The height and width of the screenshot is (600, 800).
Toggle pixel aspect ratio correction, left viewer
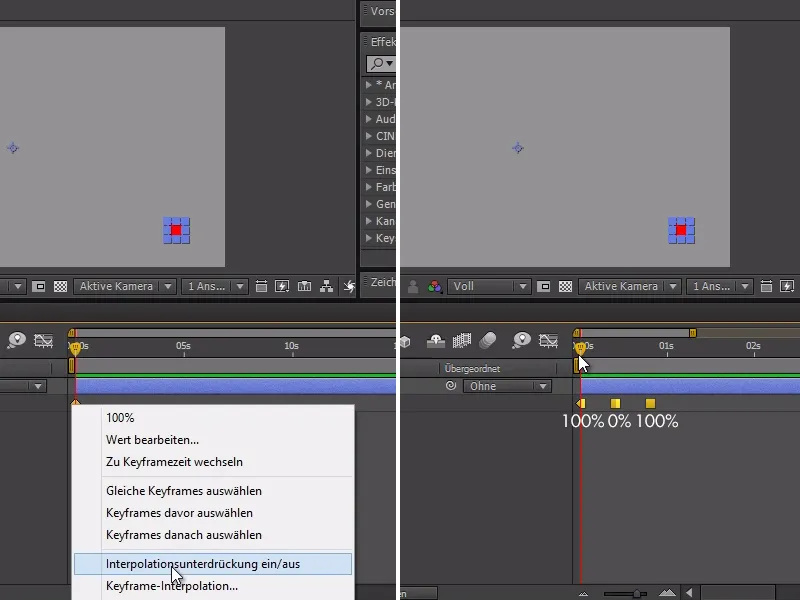(x=261, y=286)
